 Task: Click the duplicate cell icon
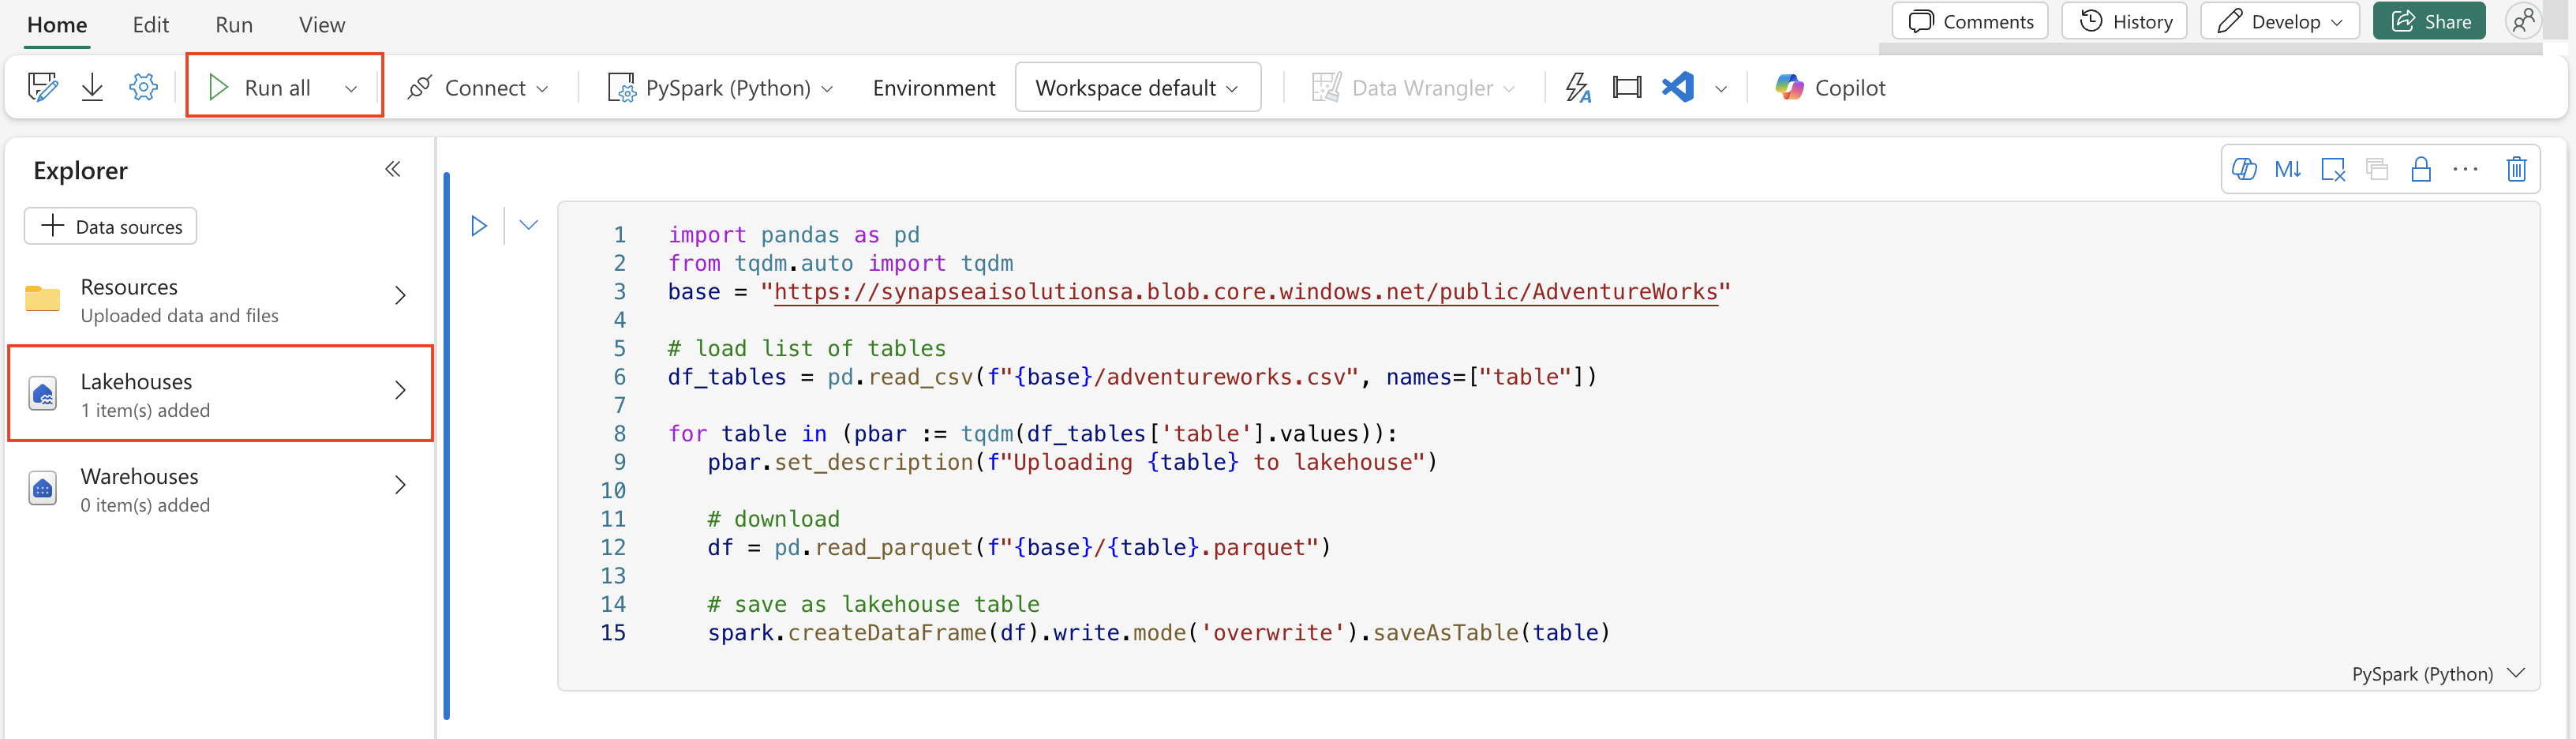click(x=2377, y=169)
